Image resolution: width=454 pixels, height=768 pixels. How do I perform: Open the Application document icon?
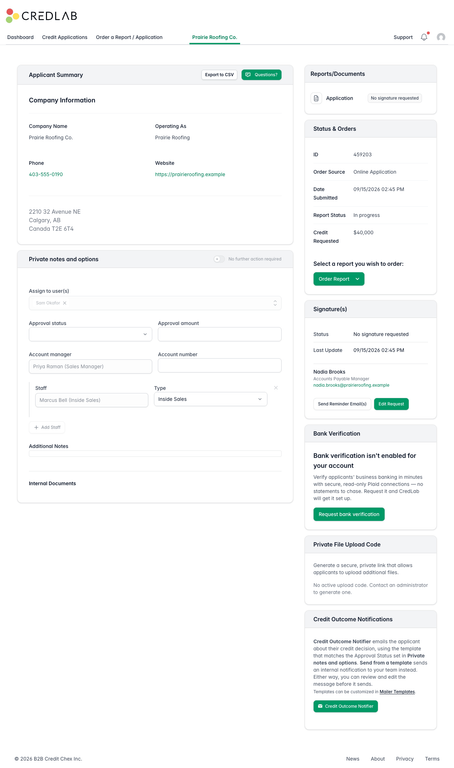click(316, 98)
